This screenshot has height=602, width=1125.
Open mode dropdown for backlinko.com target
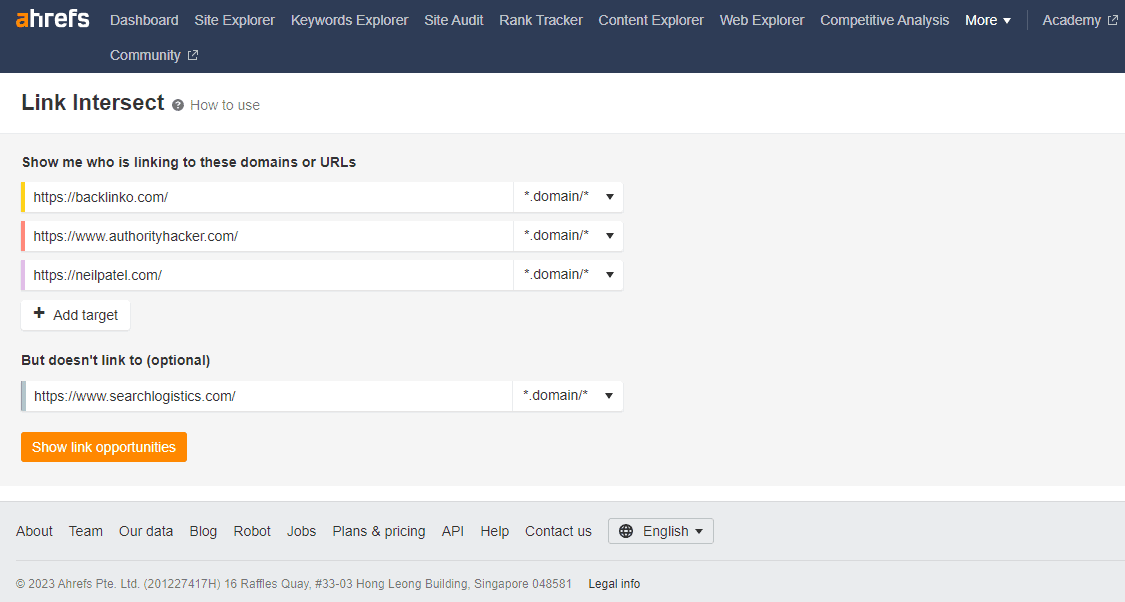[568, 197]
